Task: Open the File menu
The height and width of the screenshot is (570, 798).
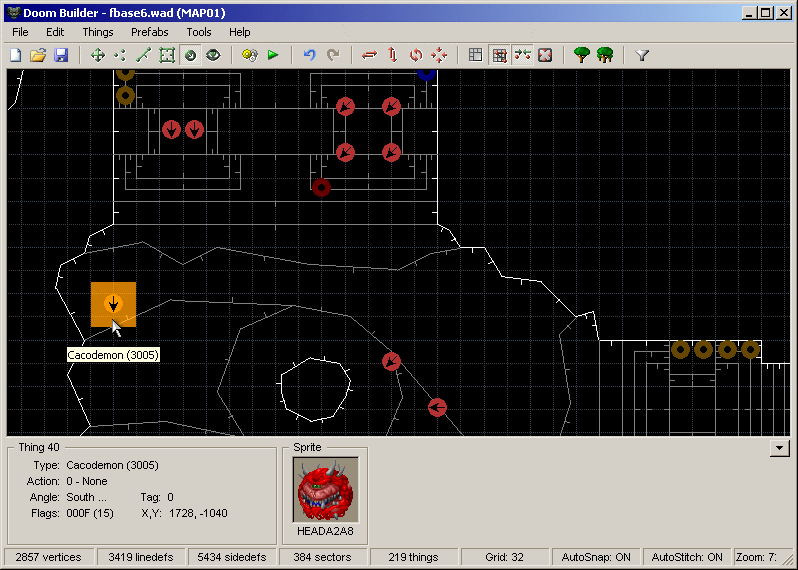Action: [x=20, y=32]
